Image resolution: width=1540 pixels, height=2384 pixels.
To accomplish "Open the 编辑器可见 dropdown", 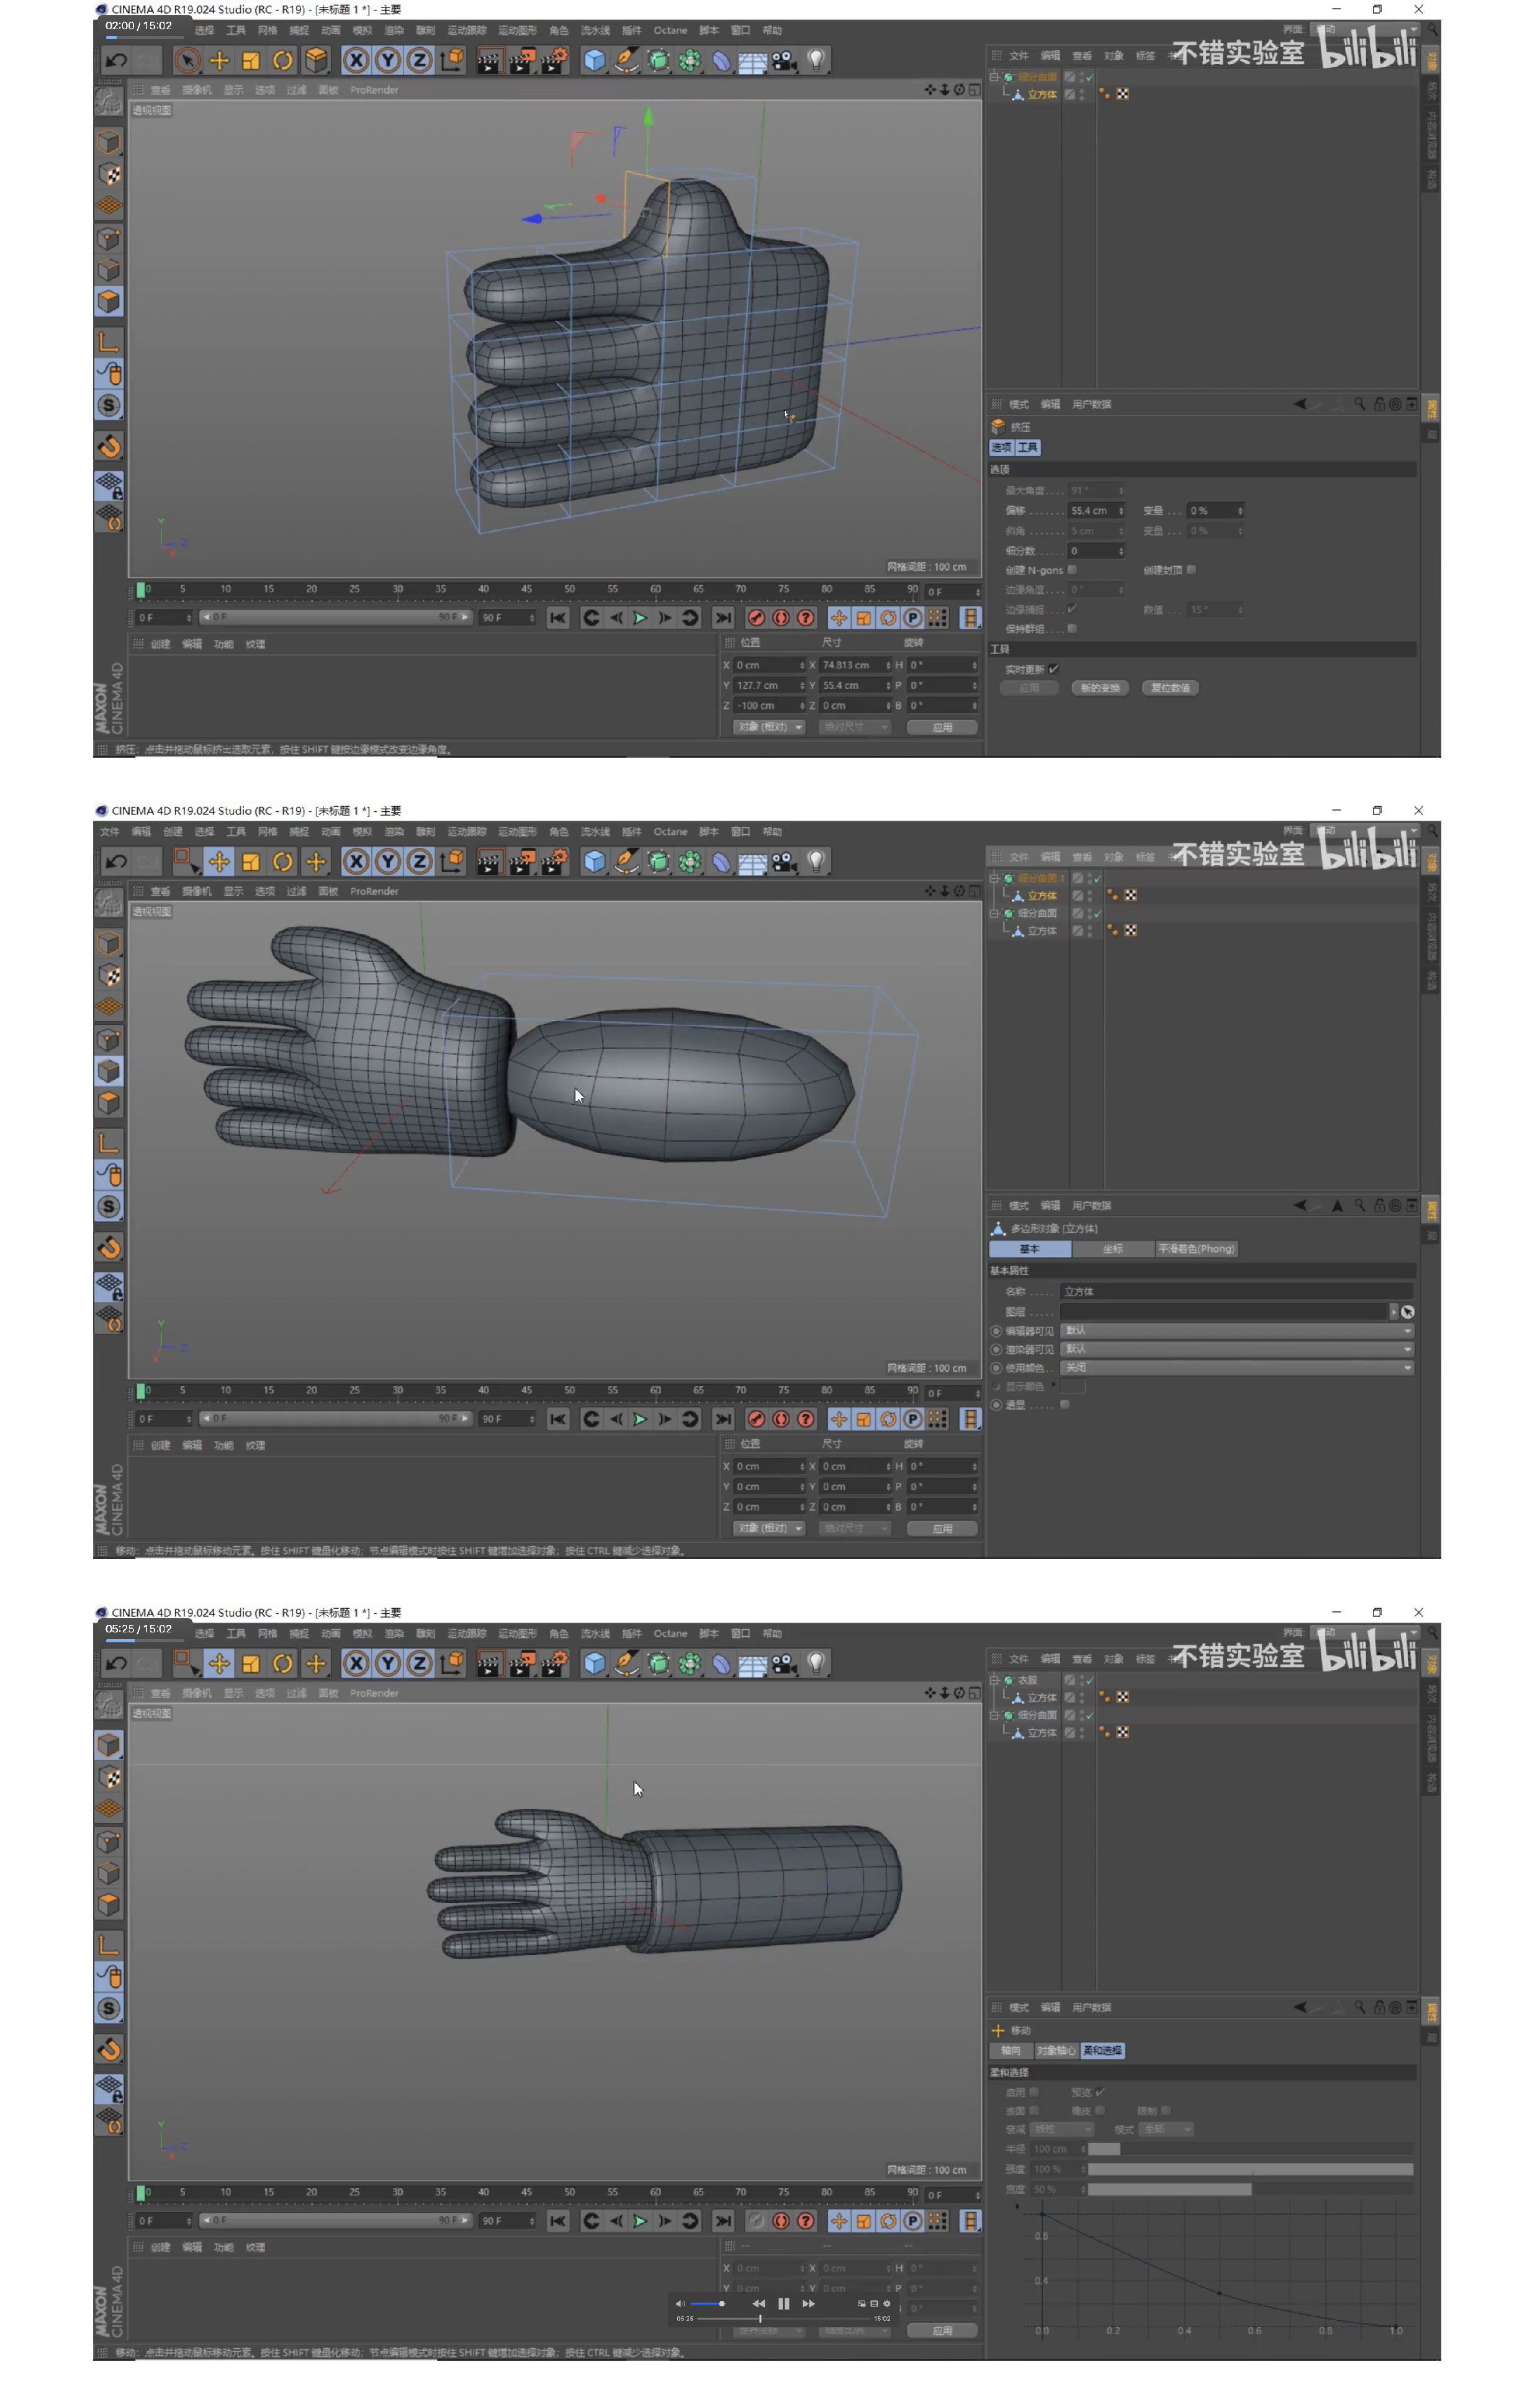I will (x=1237, y=1330).
